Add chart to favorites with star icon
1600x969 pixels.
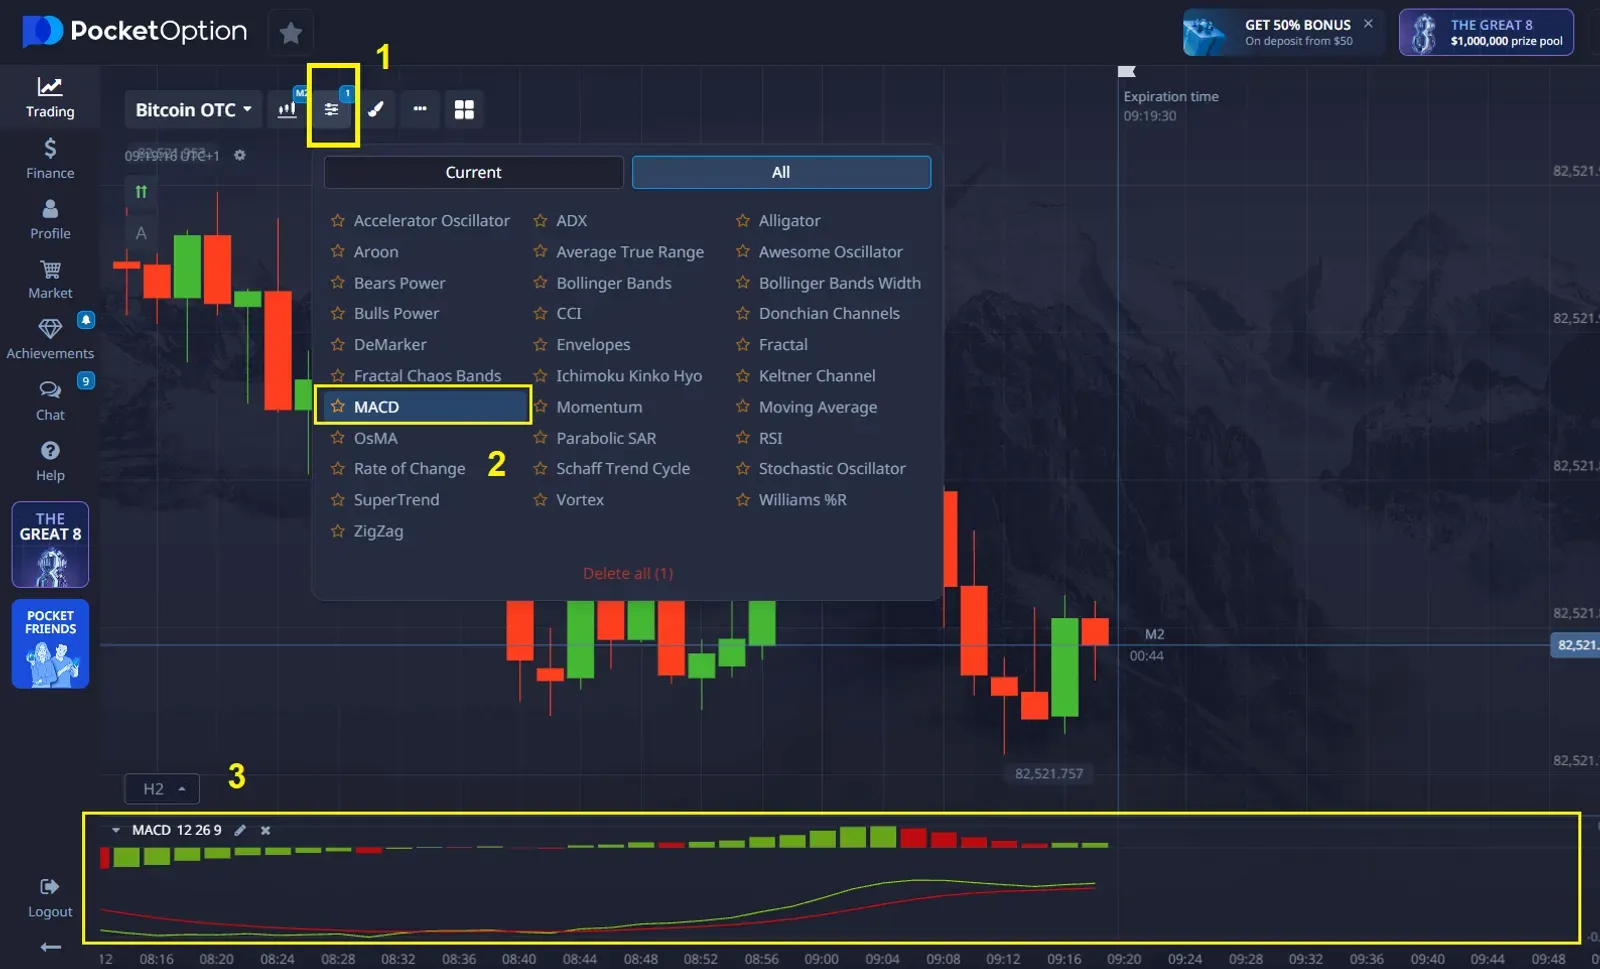tap(291, 33)
